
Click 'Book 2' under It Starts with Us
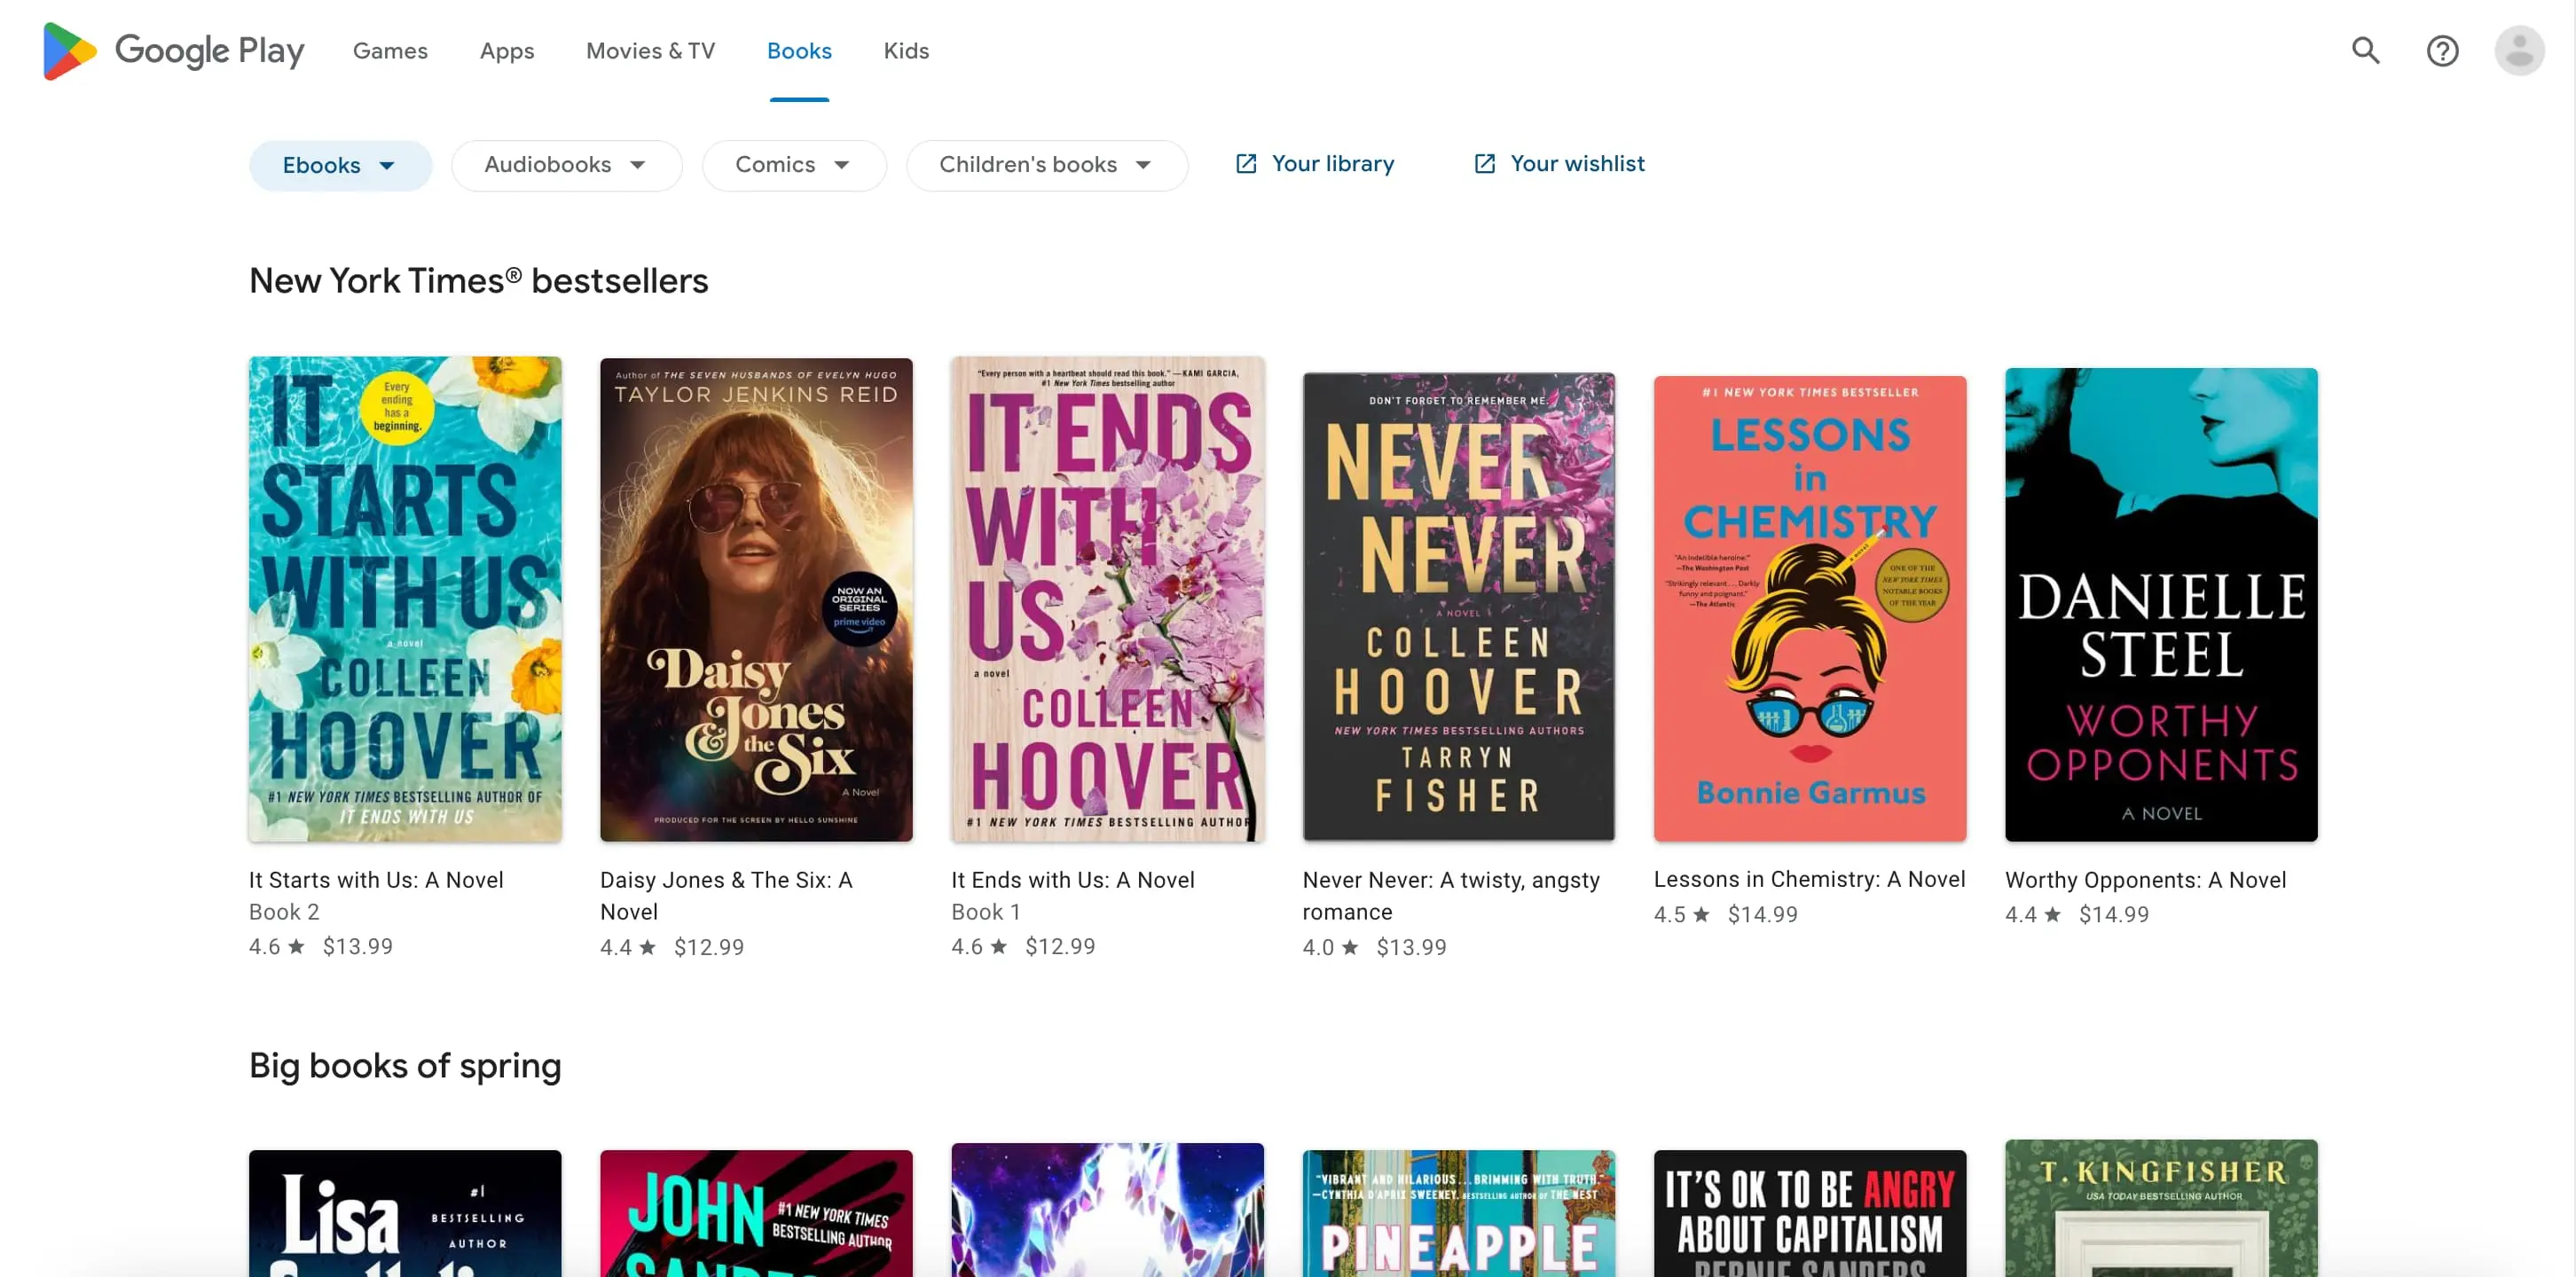coord(284,912)
